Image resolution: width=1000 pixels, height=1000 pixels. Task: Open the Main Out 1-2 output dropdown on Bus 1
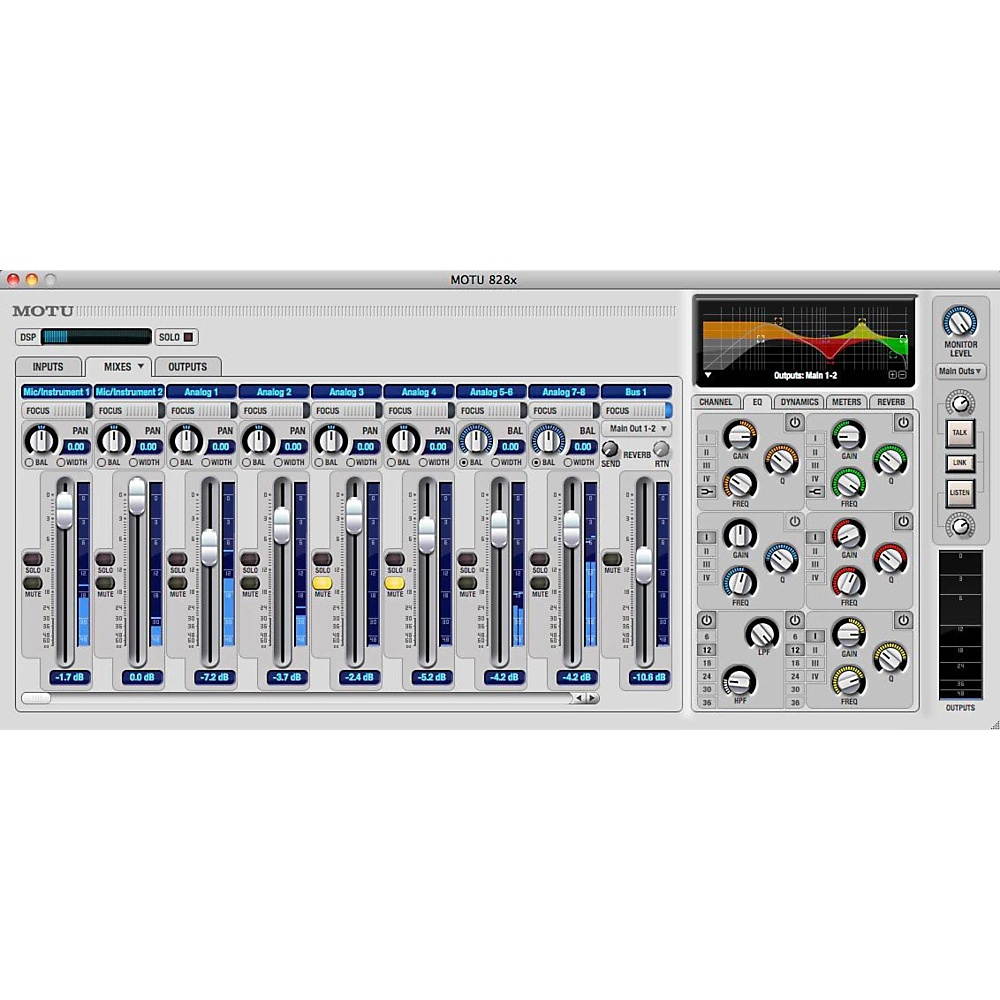pos(636,428)
